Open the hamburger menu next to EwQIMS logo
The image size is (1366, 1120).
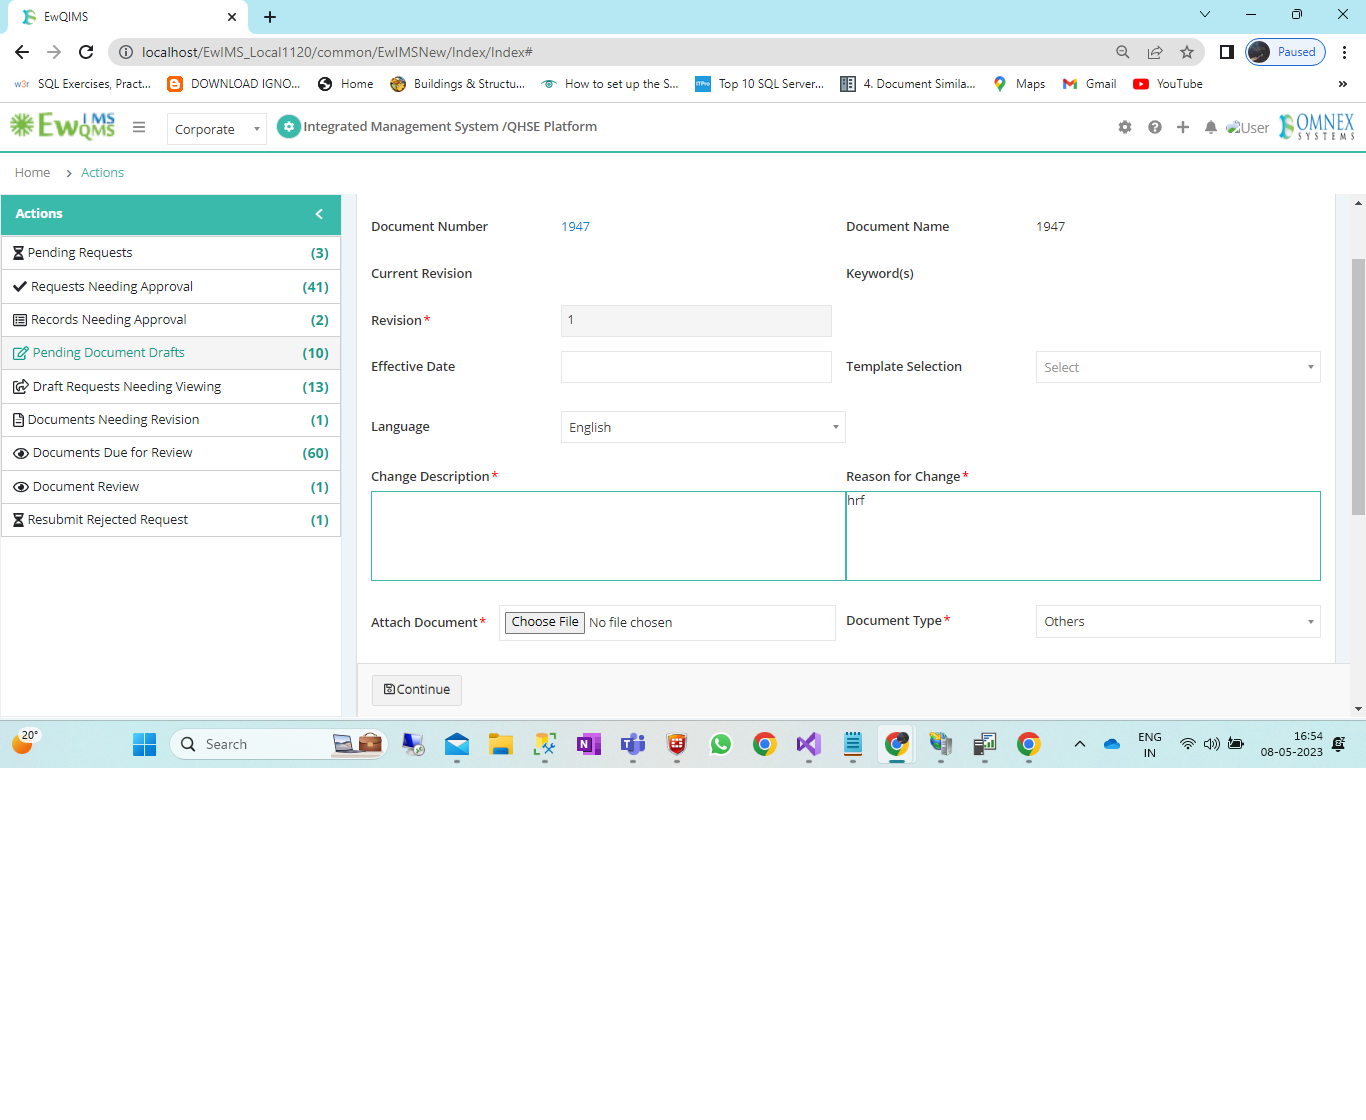[139, 127]
